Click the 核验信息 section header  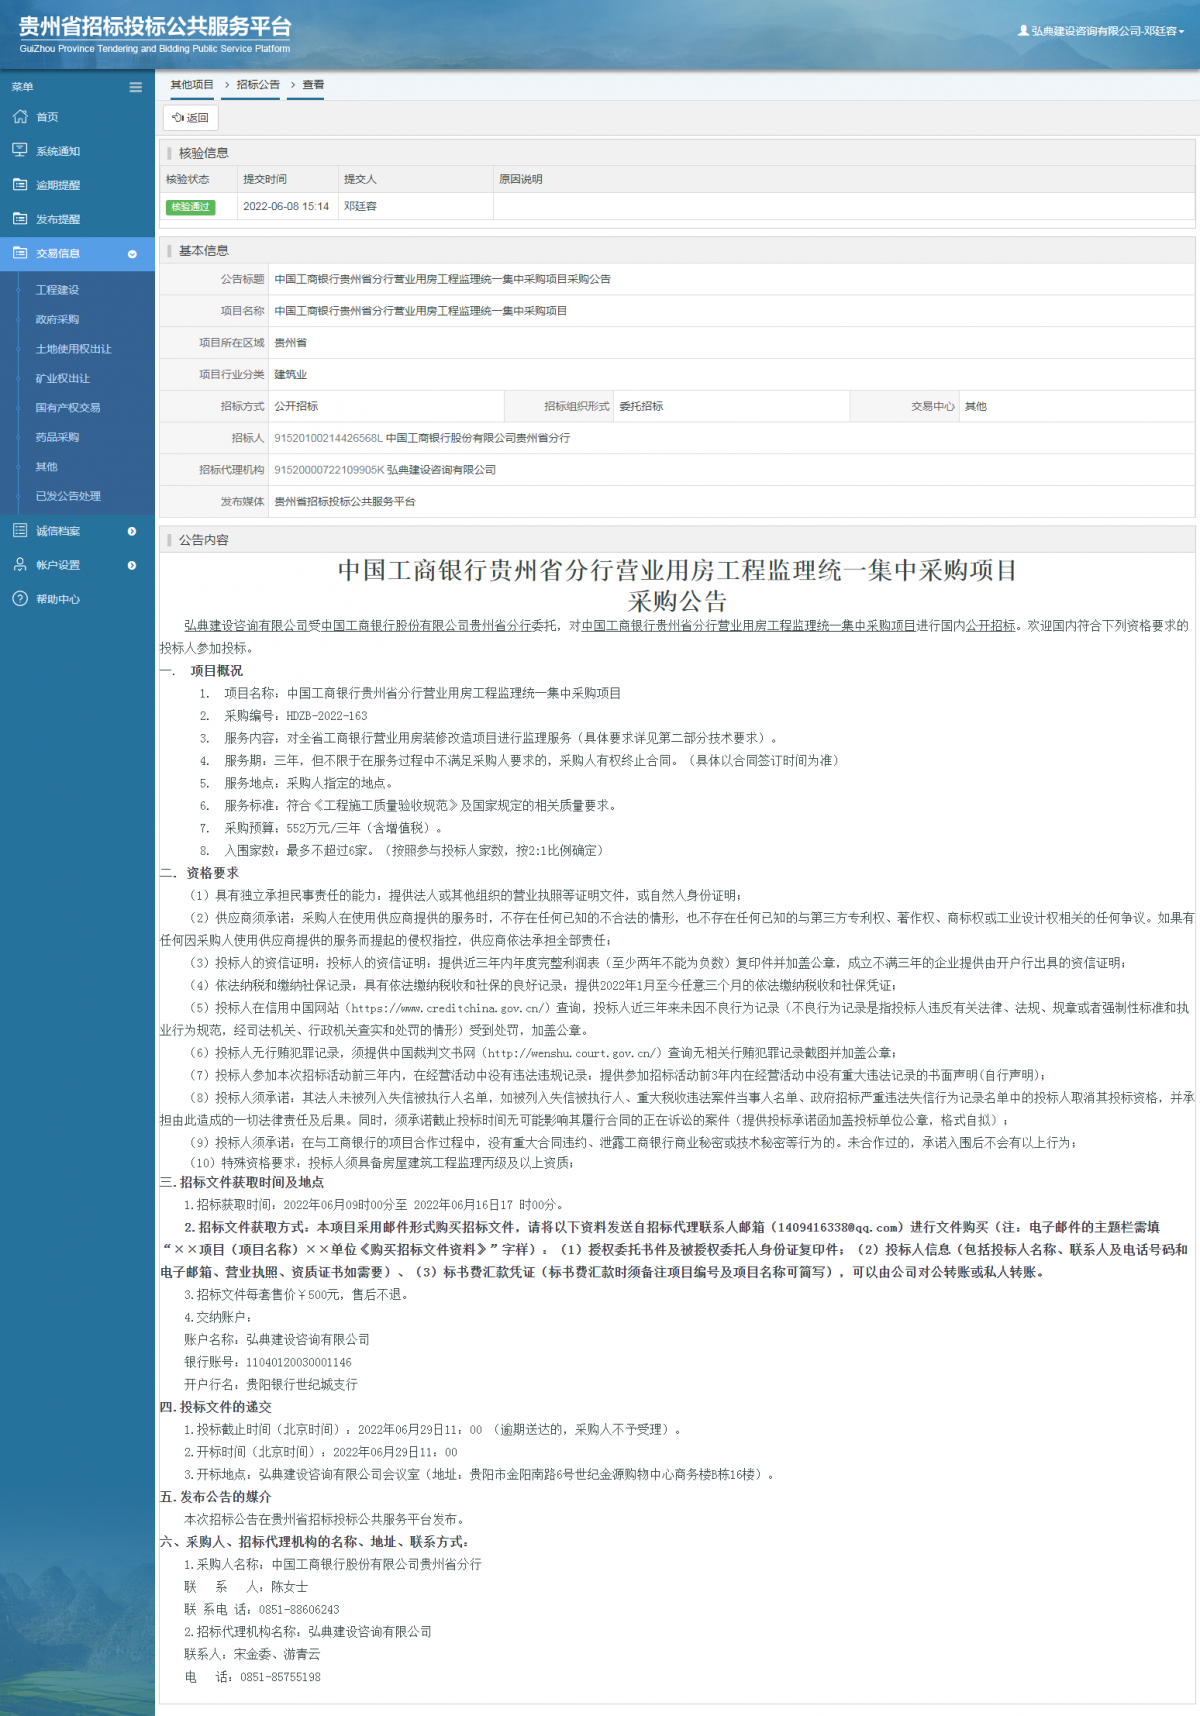(204, 153)
